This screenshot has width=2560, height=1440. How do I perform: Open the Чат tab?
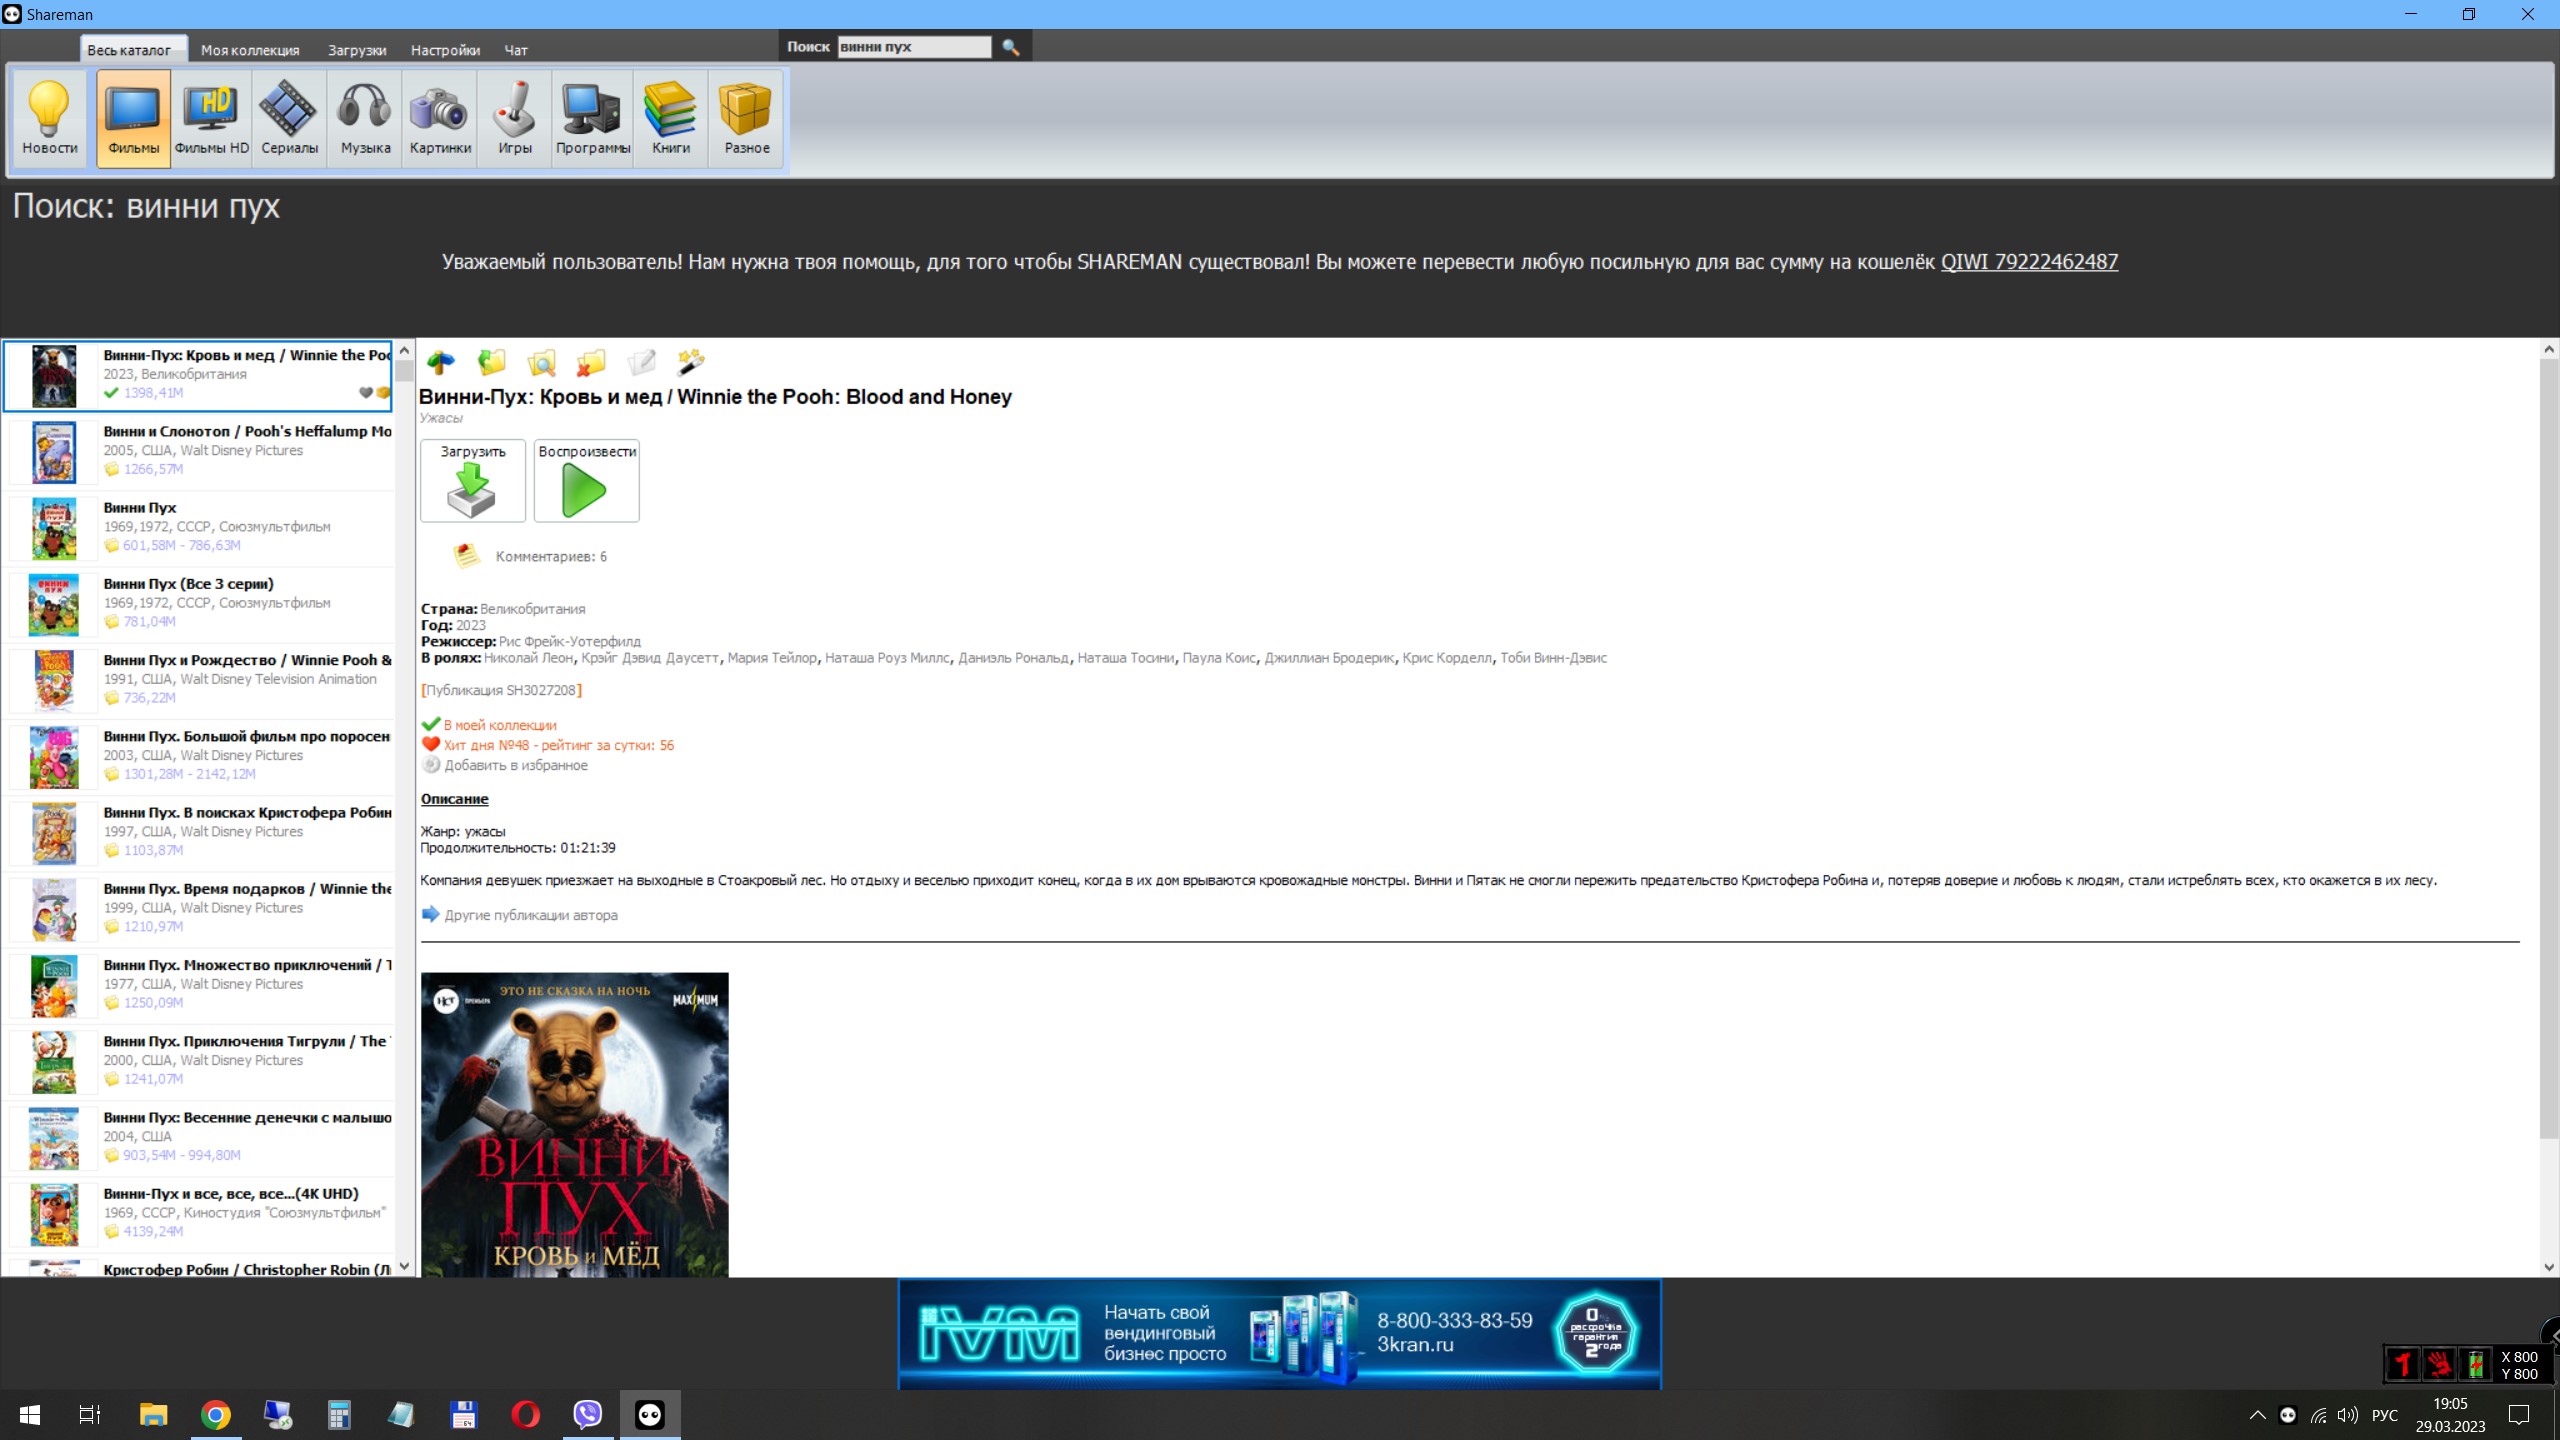(516, 50)
